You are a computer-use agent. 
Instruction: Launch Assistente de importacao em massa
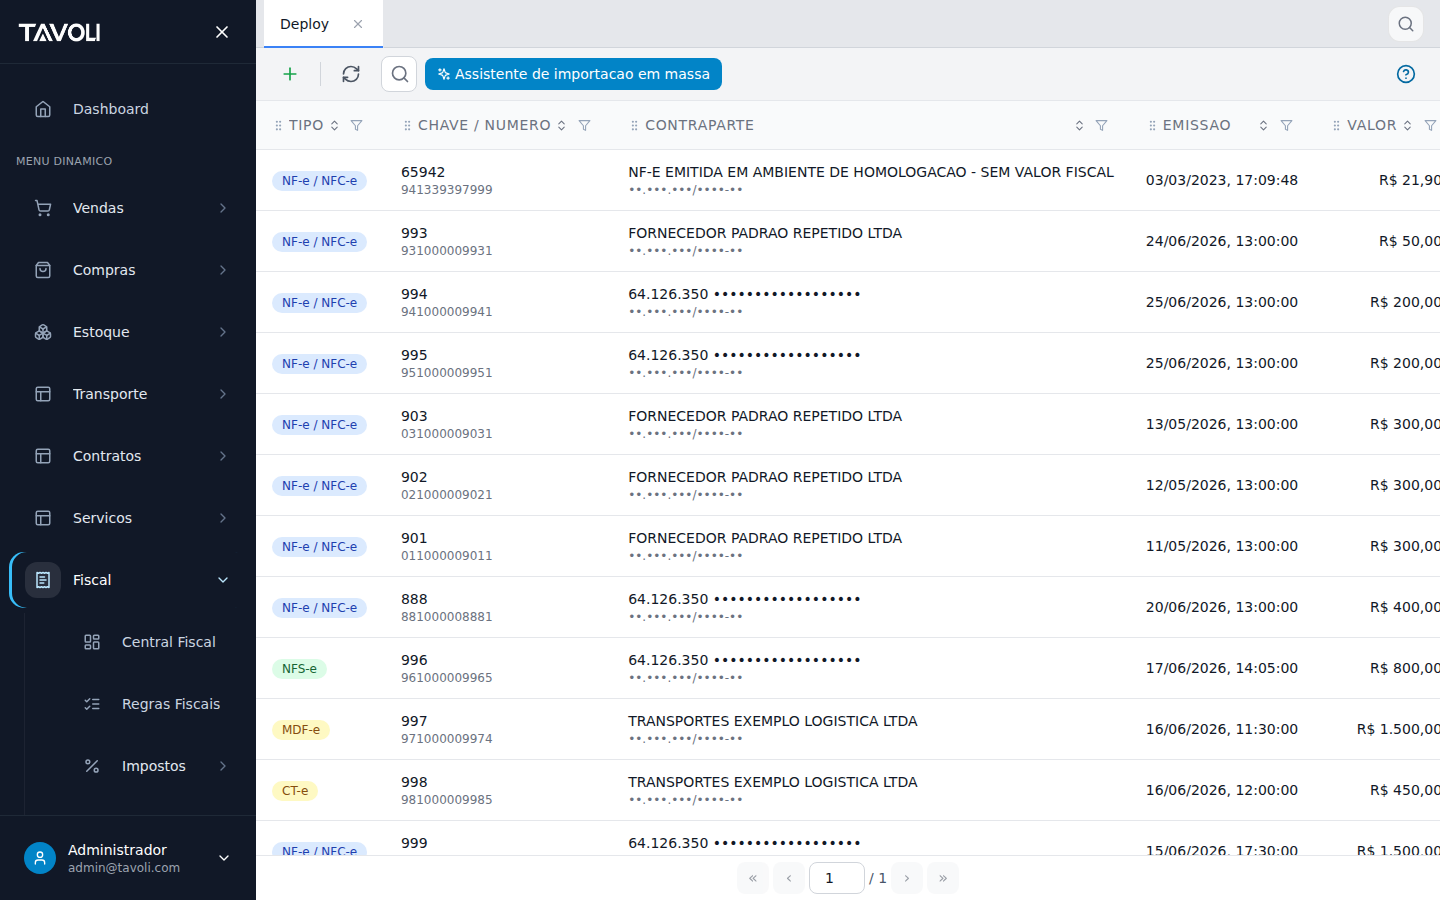pos(573,74)
